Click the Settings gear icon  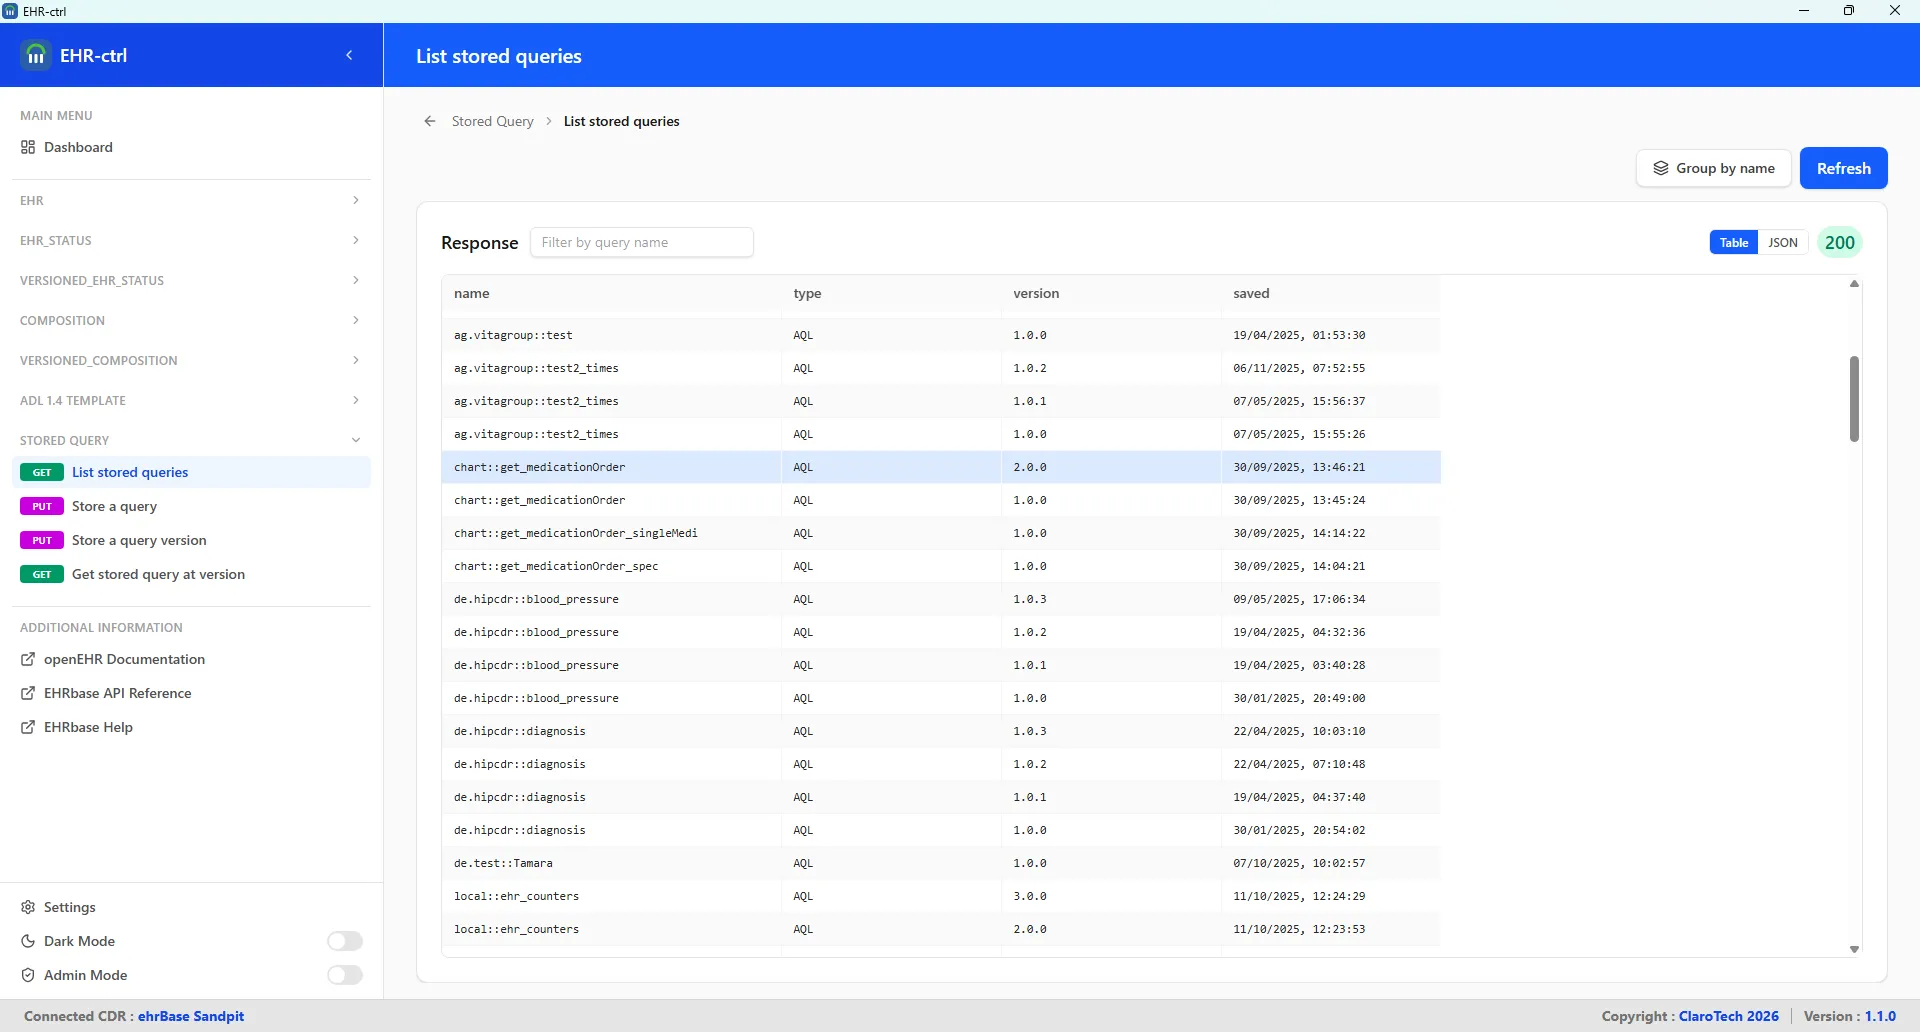[x=28, y=907]
